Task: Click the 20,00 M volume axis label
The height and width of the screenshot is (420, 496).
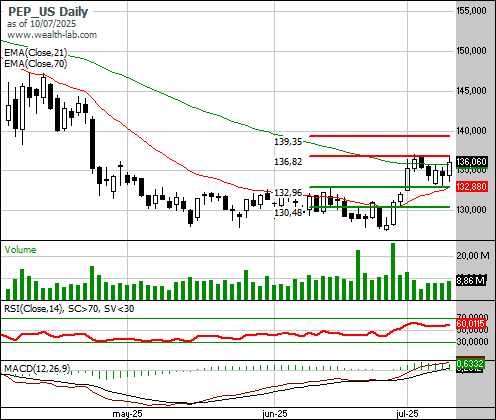Action: coord(473,256)
